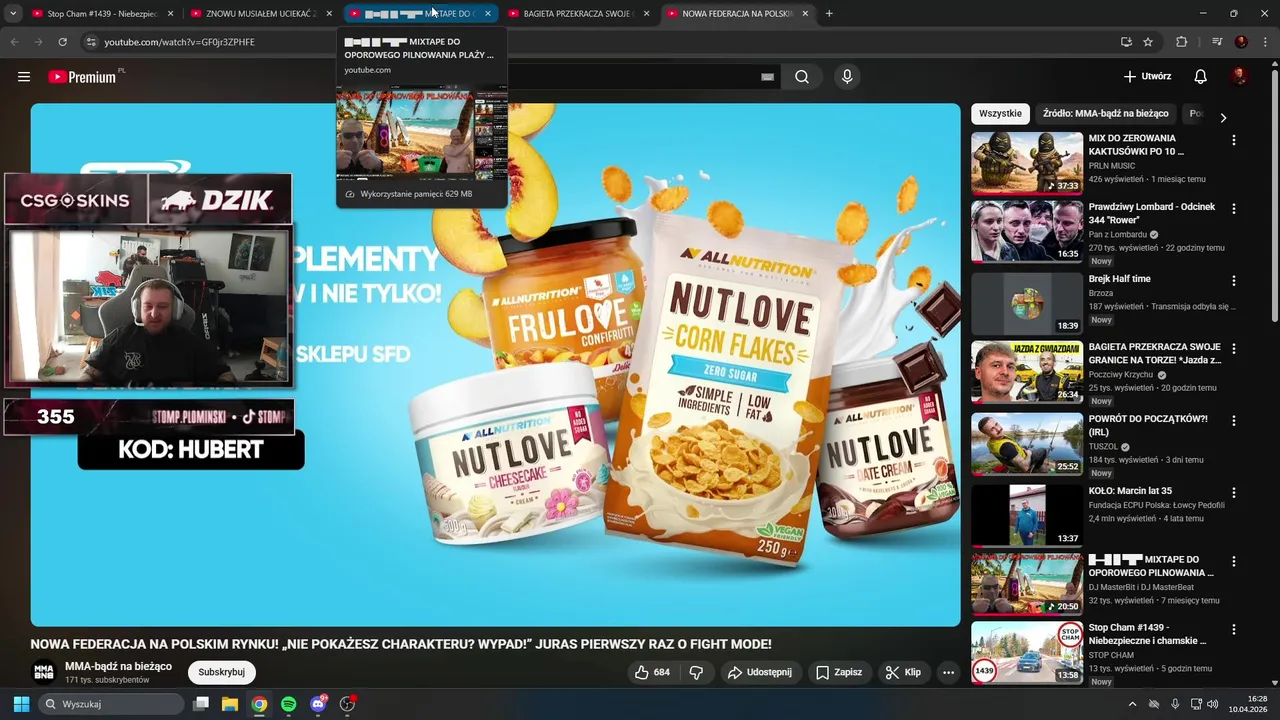Viewport: 1280px width, 720px height.
Task: Open POWRÓT DO POCZĄTKÓW?! (IRL) video
Action: [x=1027, y=443]
